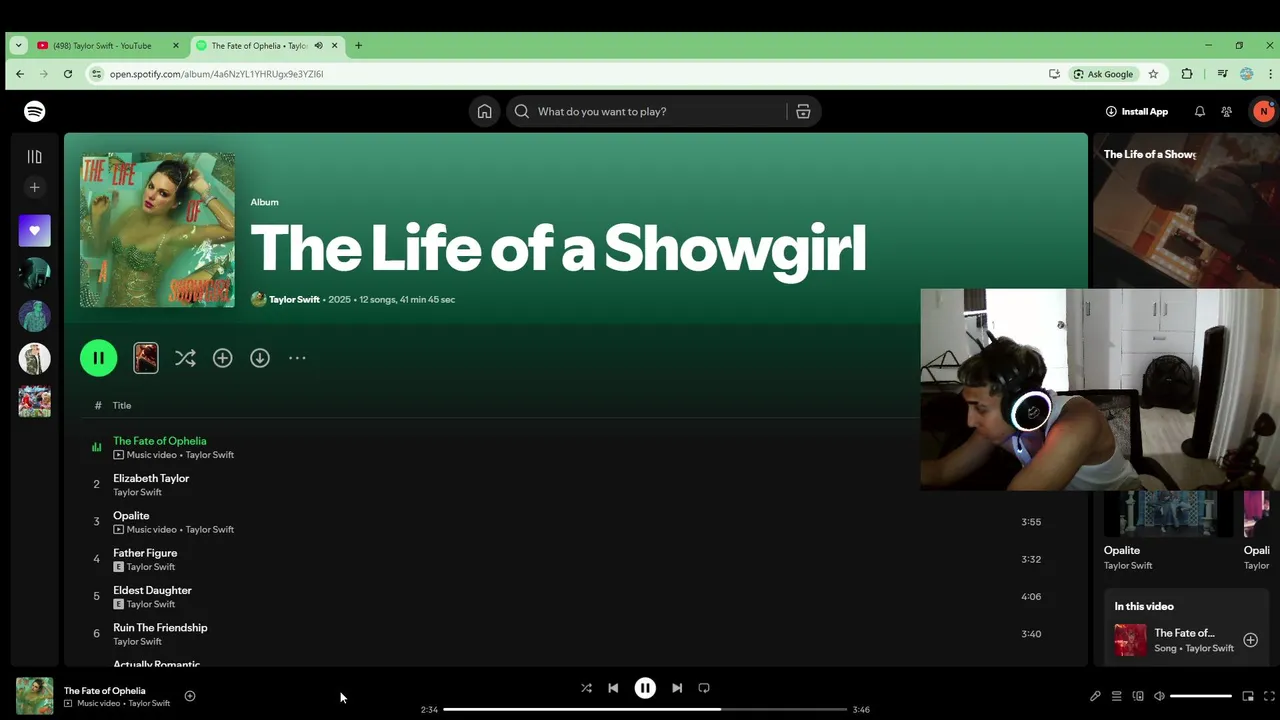Viewport: 1280px width, 720px height.
Task: Open browser media controls icon
Action: pyautogui.click(x=1222, y=74)
